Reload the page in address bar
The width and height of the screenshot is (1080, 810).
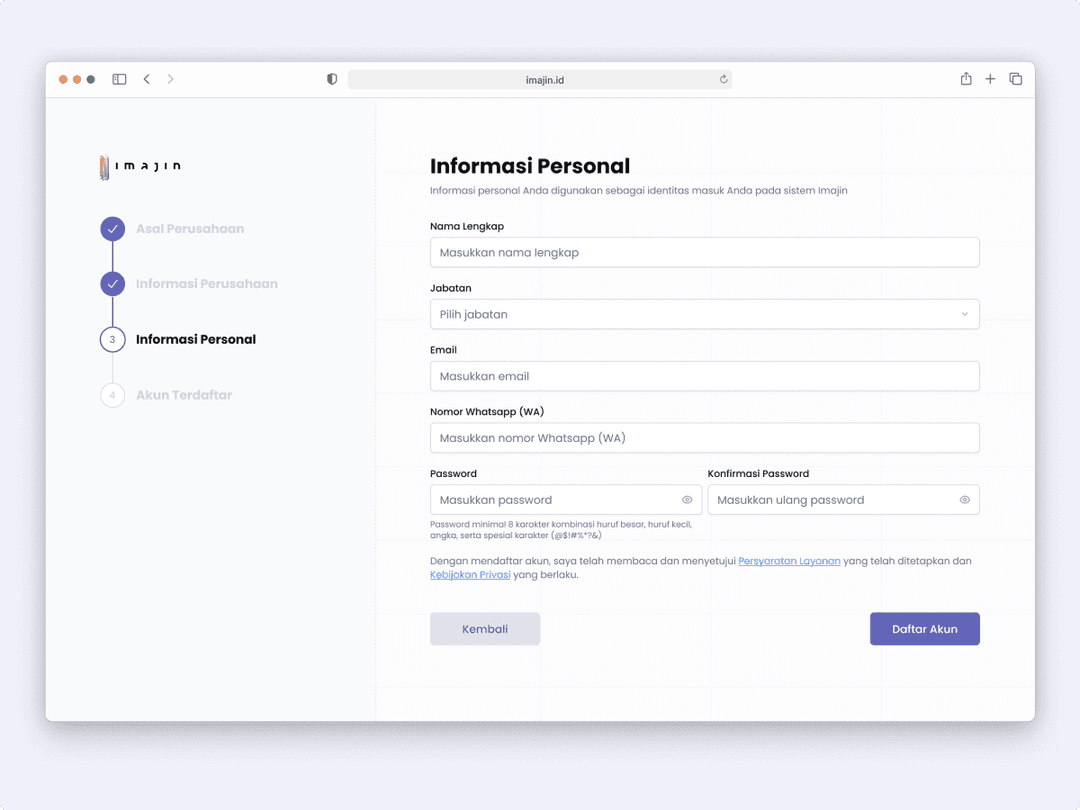[x=723, y=79]
